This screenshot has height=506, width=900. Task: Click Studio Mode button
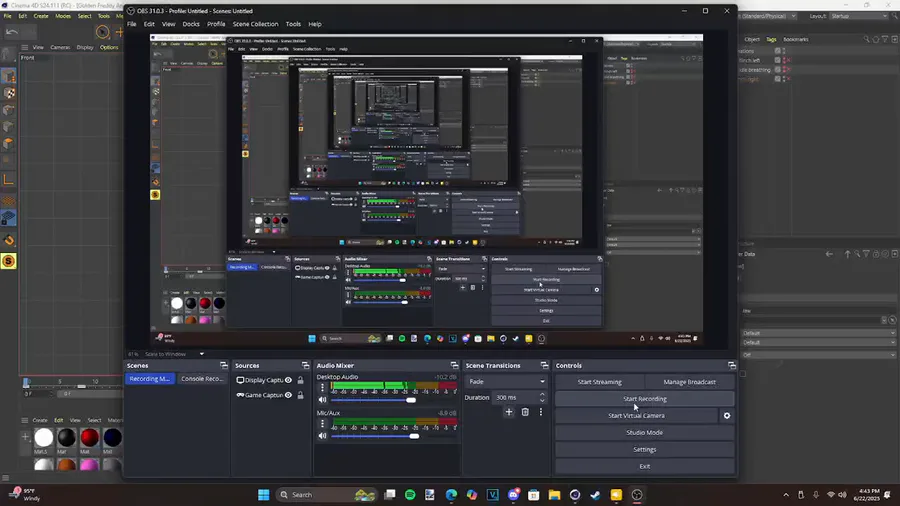645,433
